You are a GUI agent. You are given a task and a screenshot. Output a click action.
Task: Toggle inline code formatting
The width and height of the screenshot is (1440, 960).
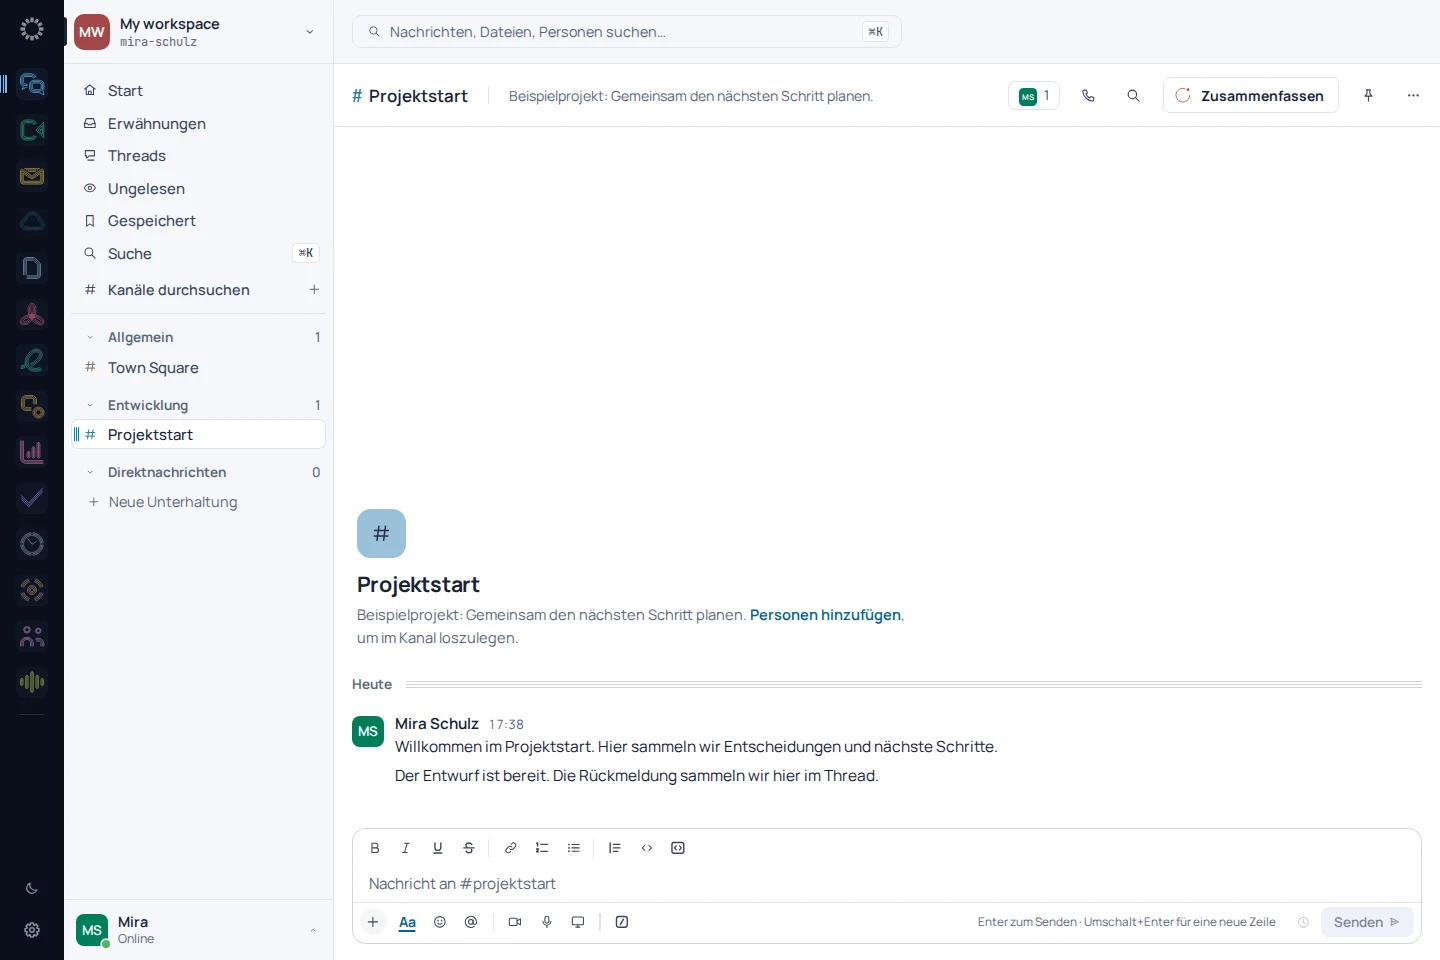[x=647, y=848]
